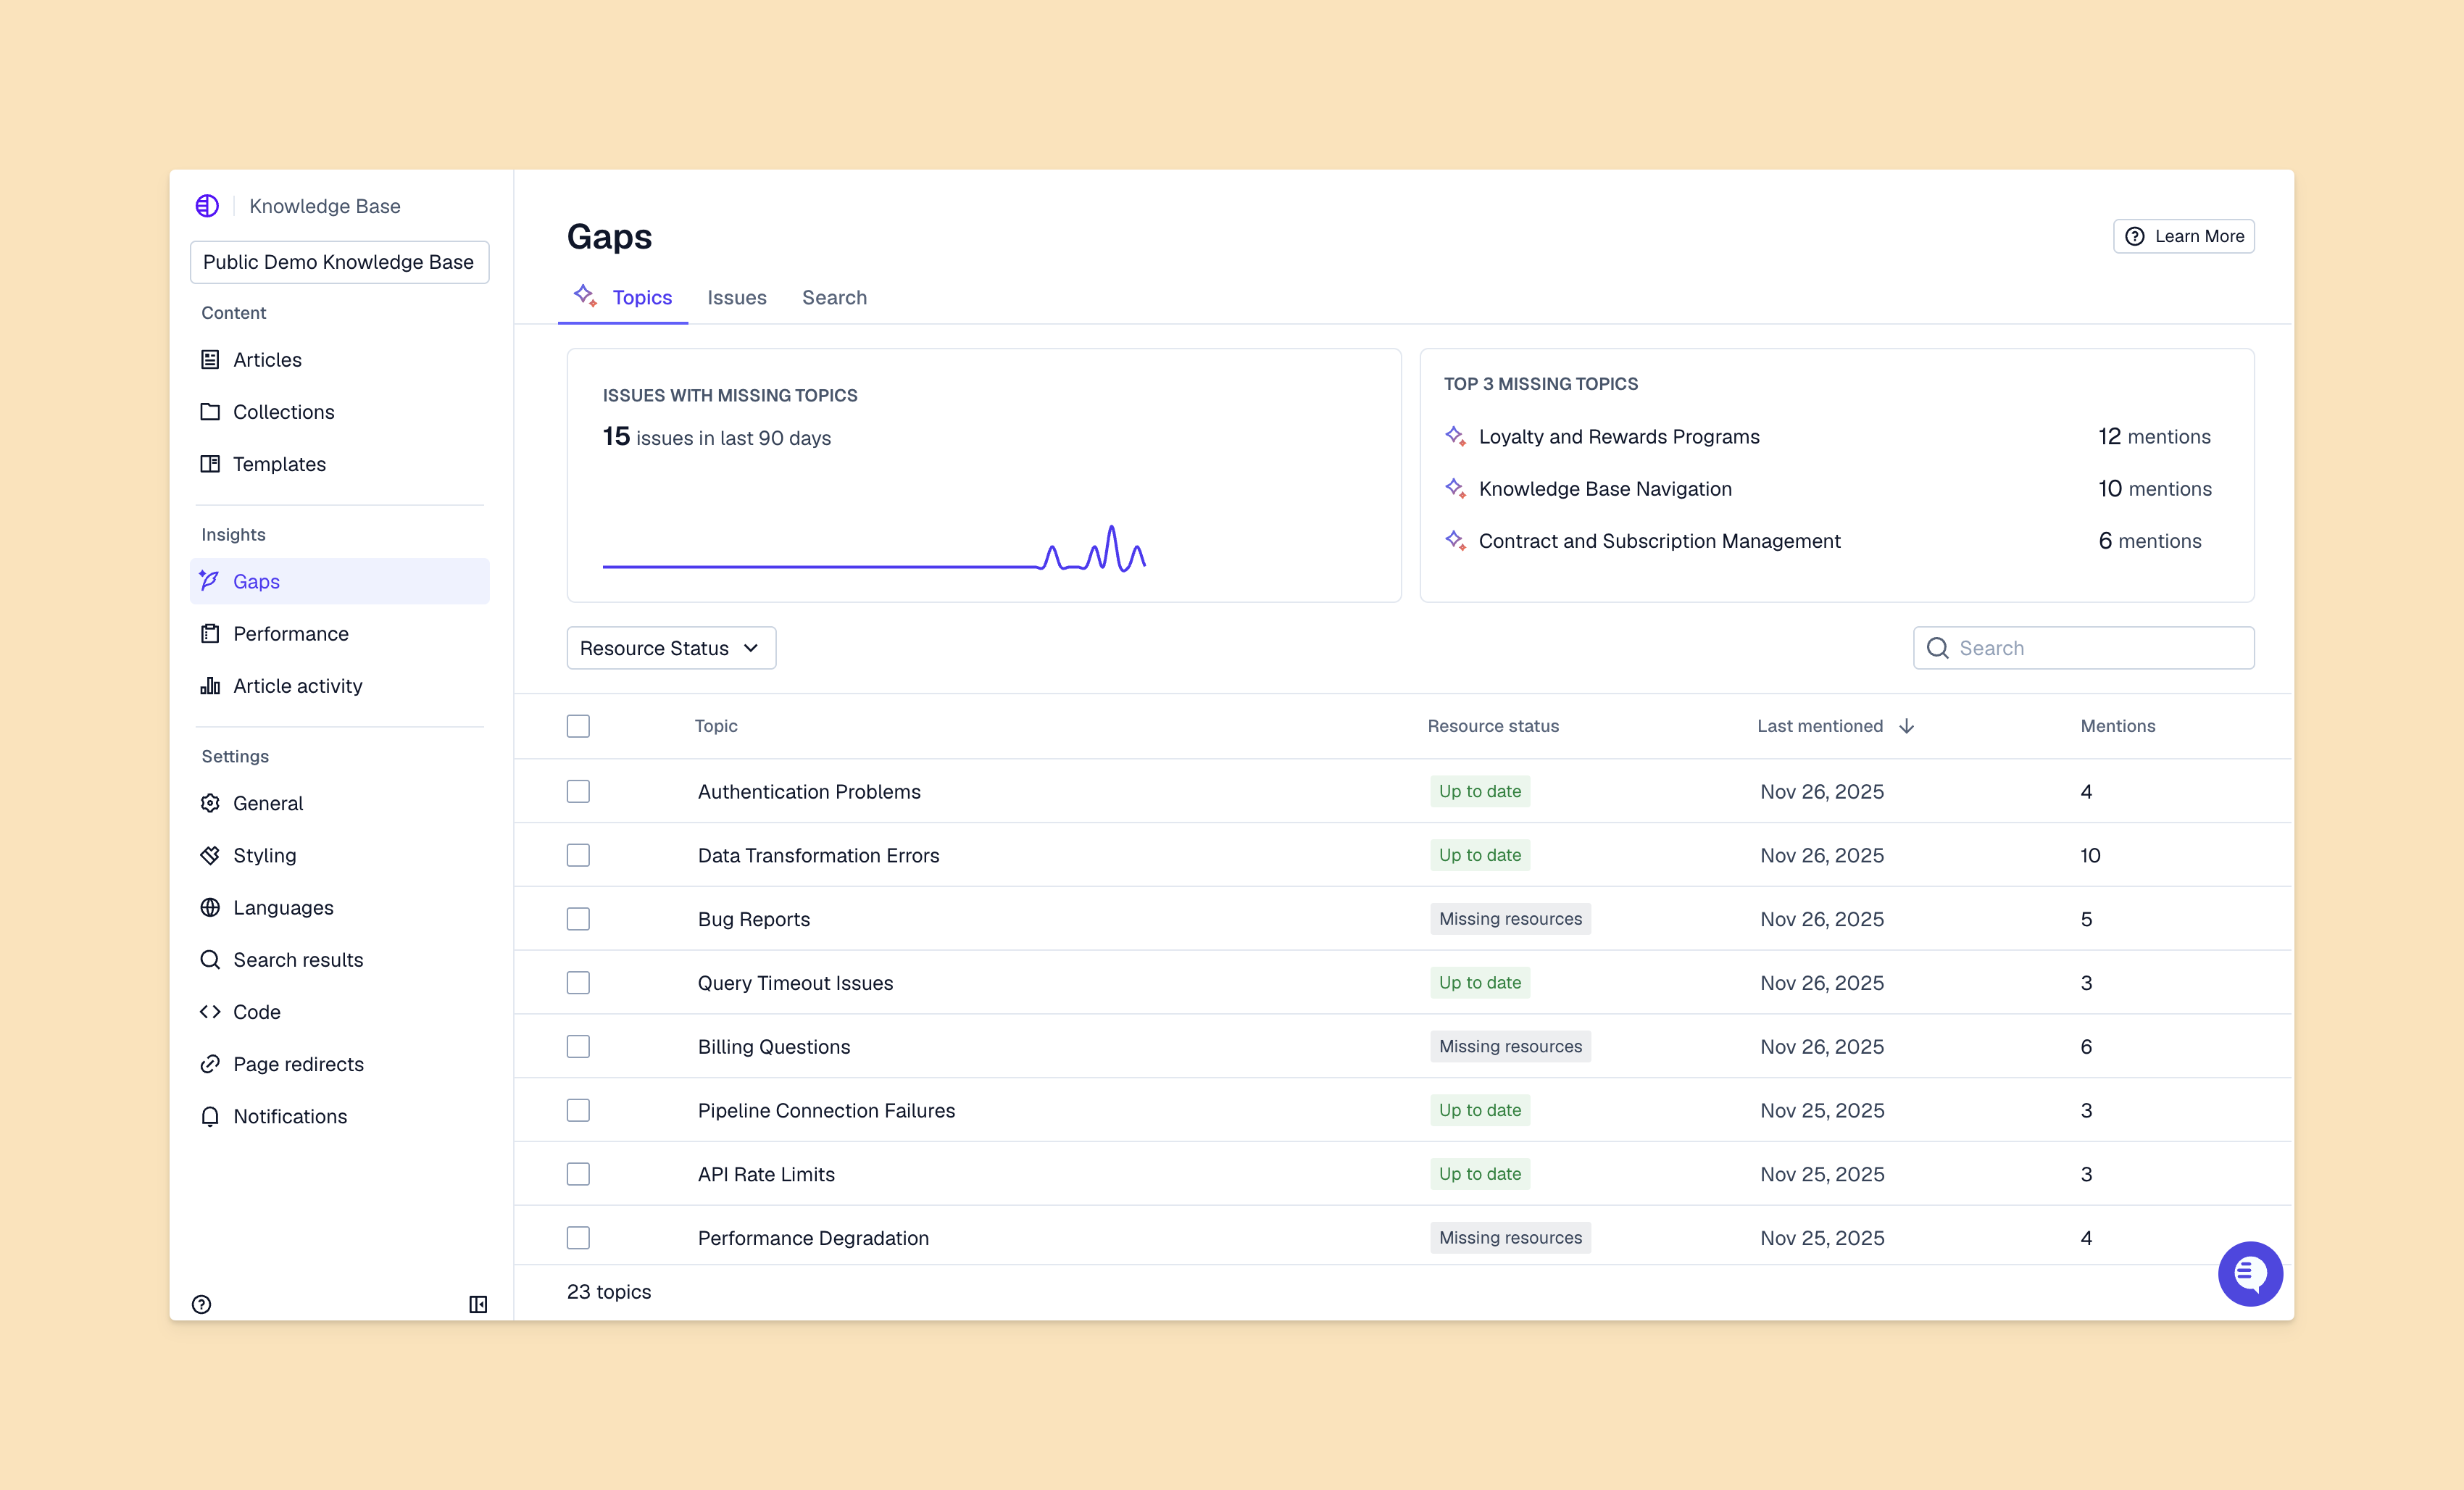The height and width of the screenshot is (1490, 2464).
Task: Click the help question mark icon in sidebar
Action: (x=201, y=1304)
